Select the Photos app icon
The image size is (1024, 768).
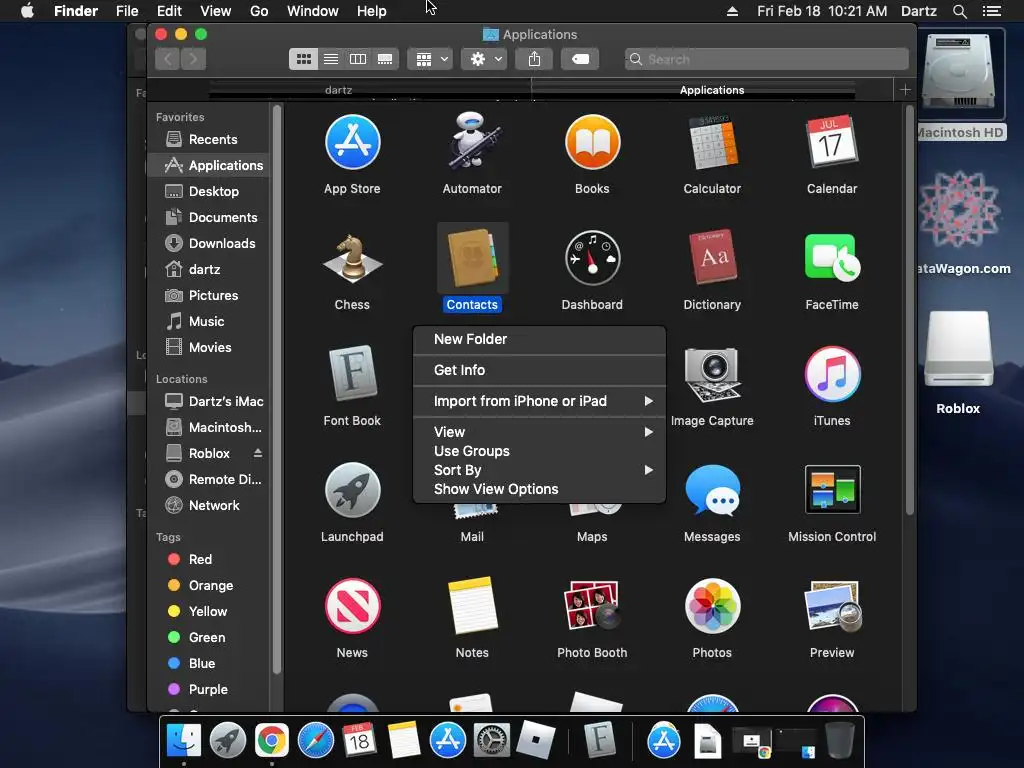point(712,606)
